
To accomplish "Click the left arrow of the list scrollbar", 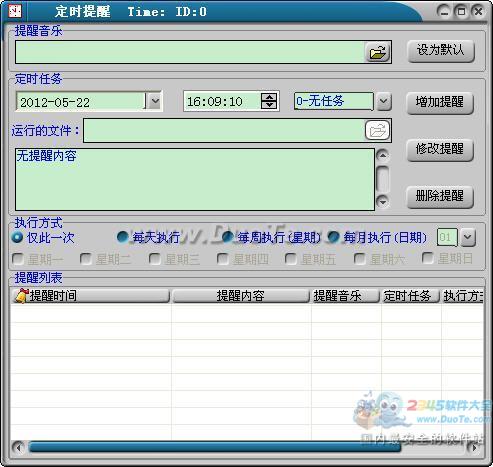I will click(x=18, y=448).
